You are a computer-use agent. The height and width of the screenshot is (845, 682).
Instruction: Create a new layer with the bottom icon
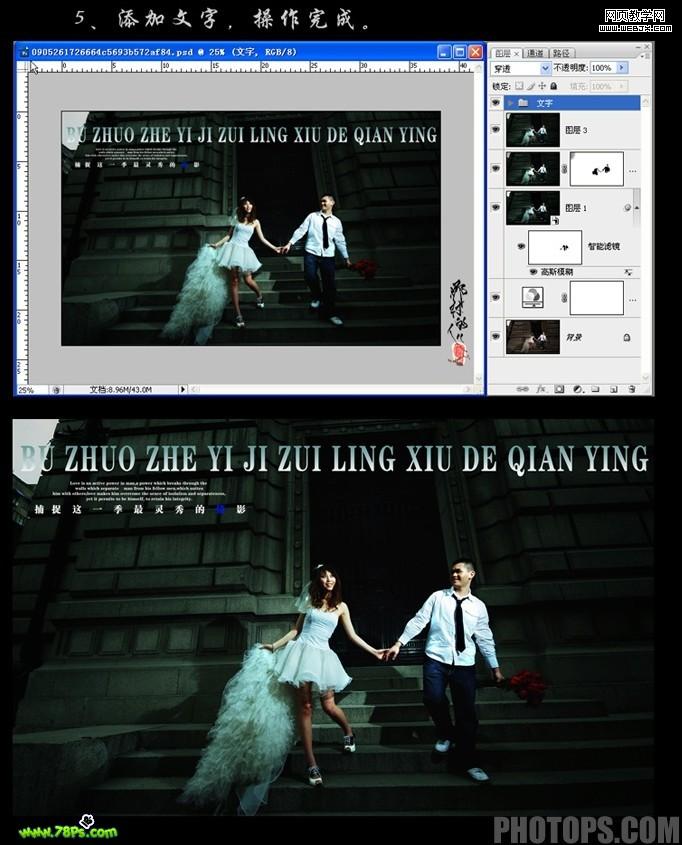pyautogui.click(x=614, y=389)
